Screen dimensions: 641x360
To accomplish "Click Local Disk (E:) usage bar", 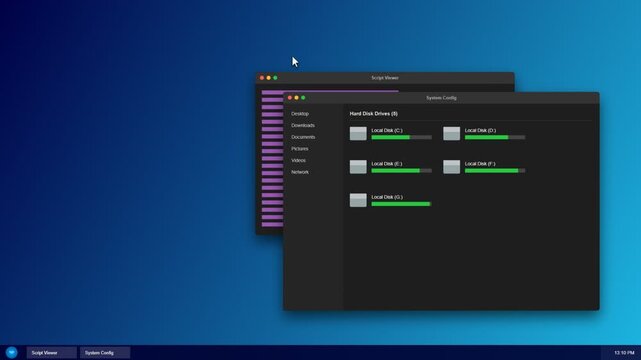I will pyautogui.click(x=401, y=170).
